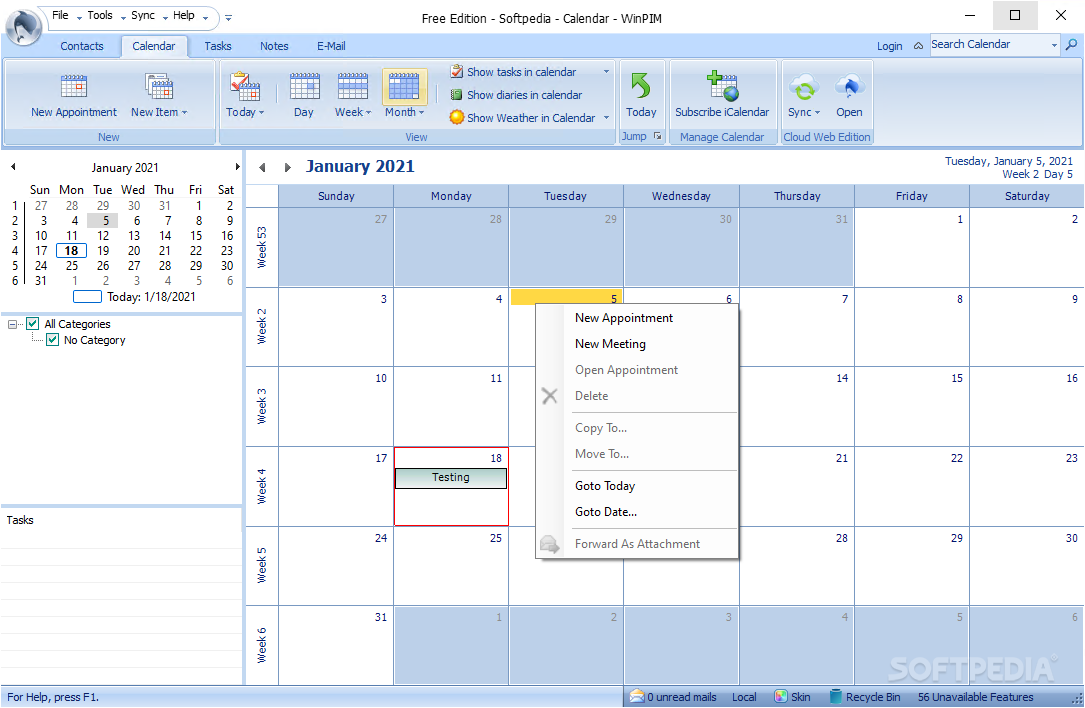Click the unread mails envelope icon
Image resolution: width=1085 pixels, height=708 pixels.
point(637,696)
